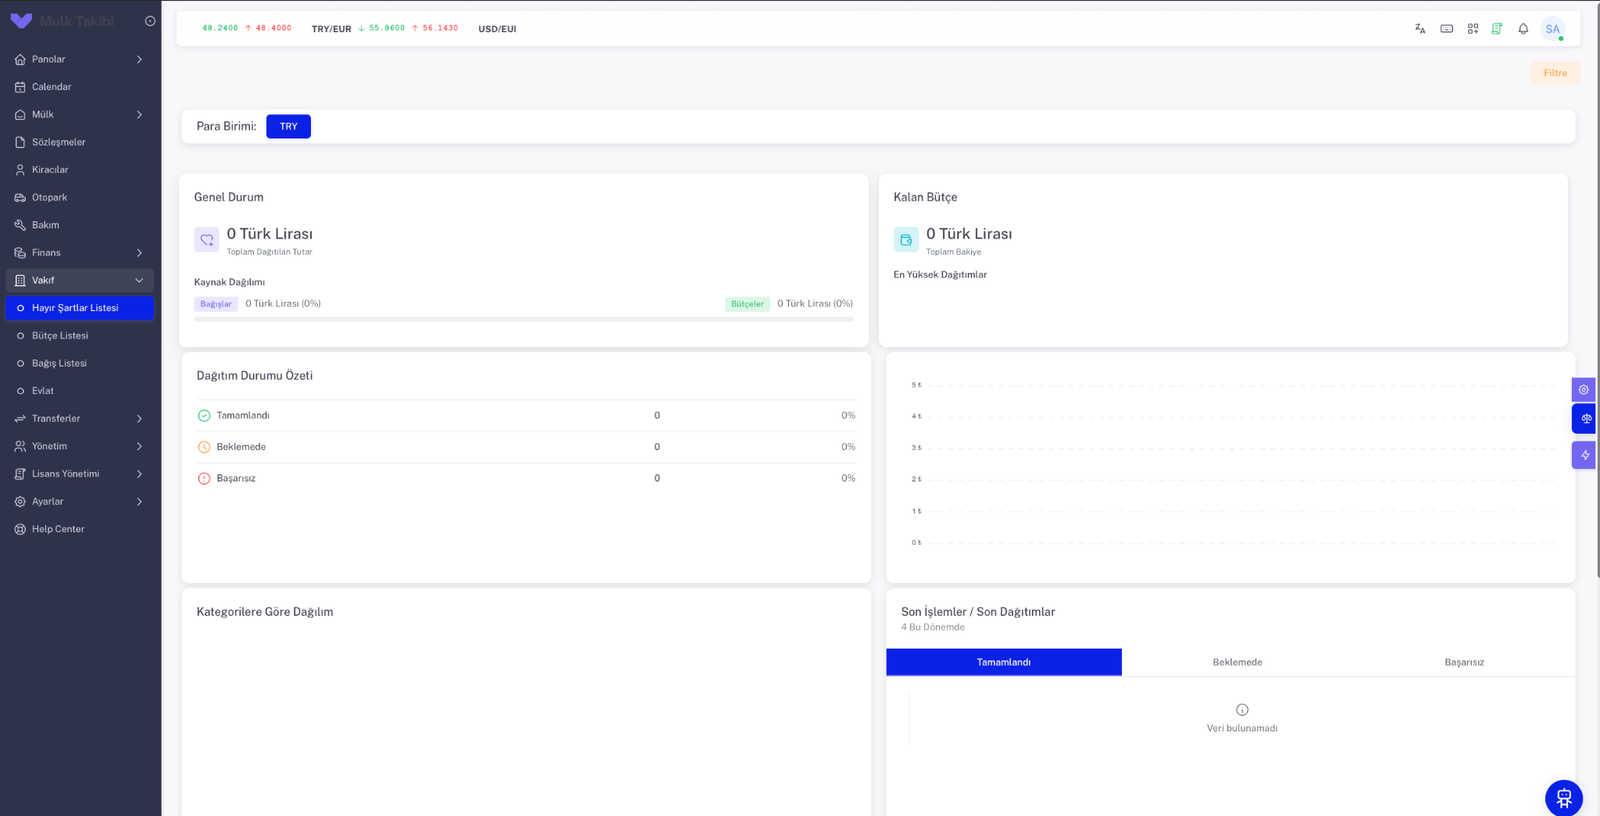Open notifications bell
The height and width of the screenshot is (816, 1600).
point(1523,29)
